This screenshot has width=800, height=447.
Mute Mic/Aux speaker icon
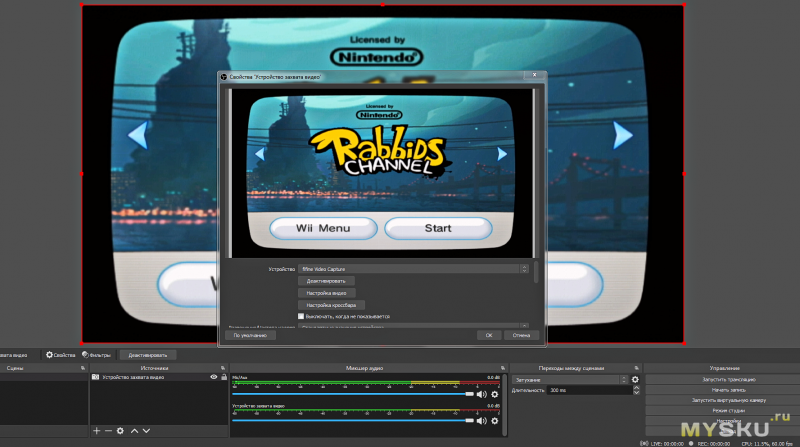[x=481, y=394]
